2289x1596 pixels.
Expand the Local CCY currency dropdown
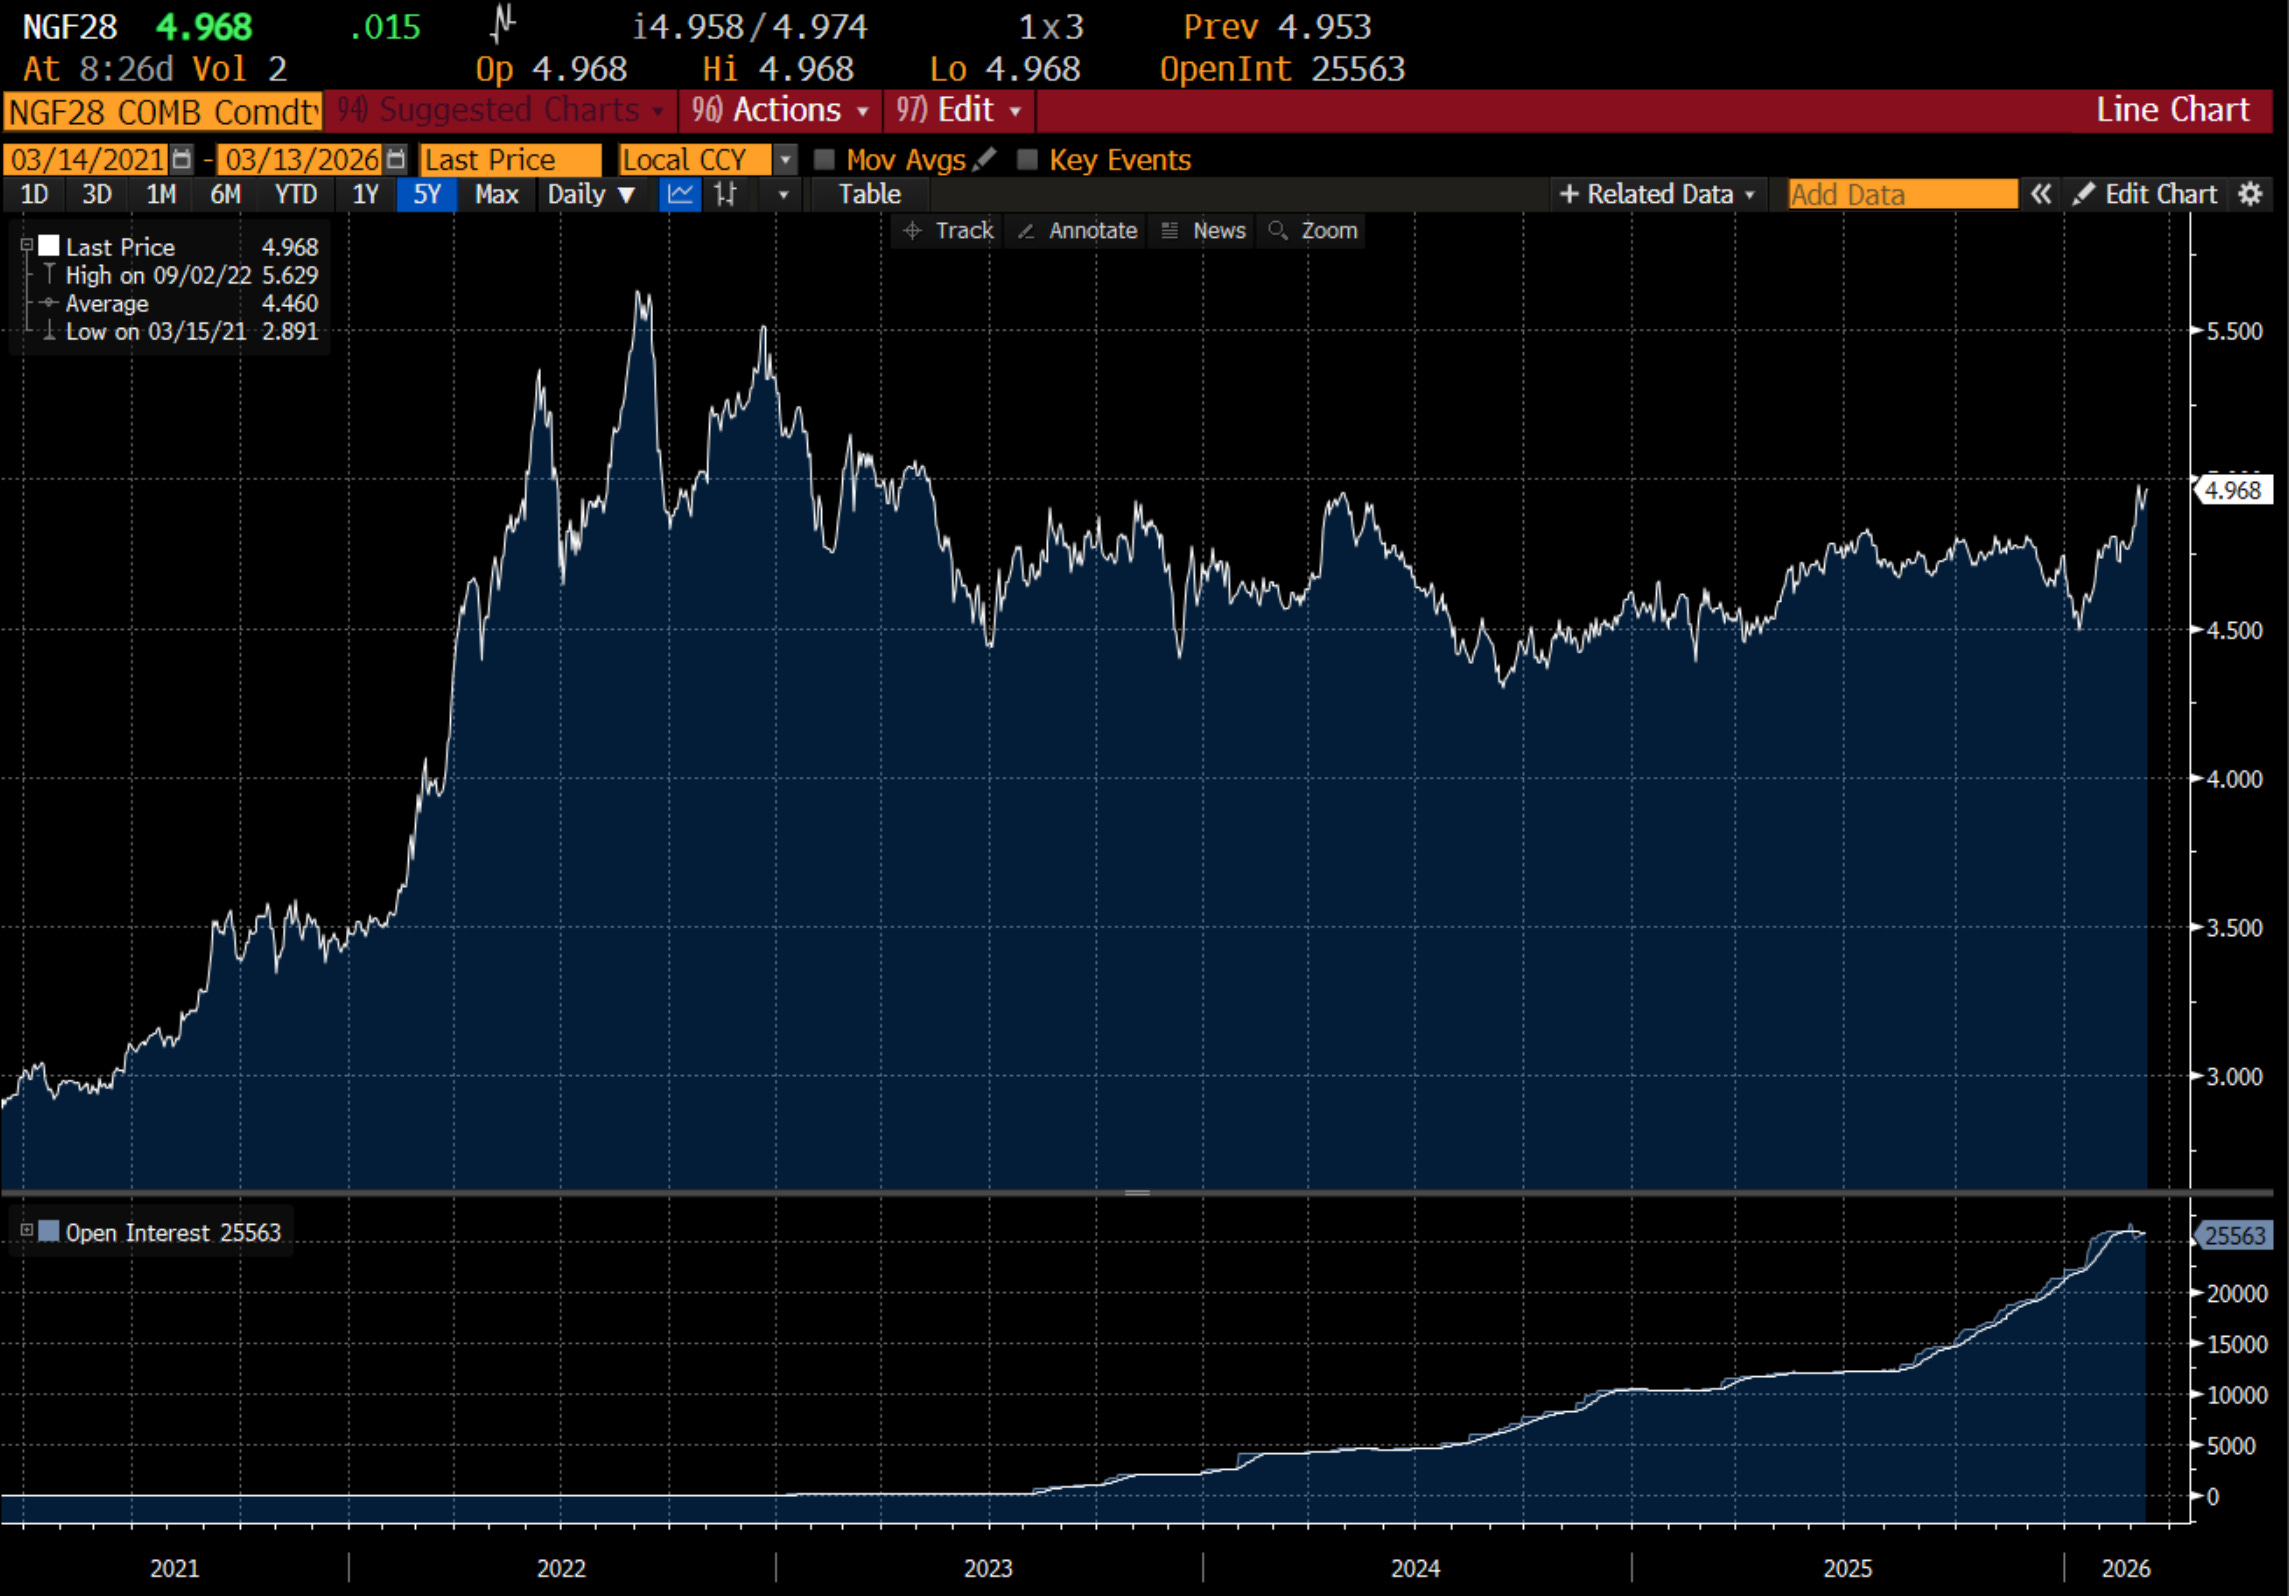pyautogui.click(x=785, y=160)
